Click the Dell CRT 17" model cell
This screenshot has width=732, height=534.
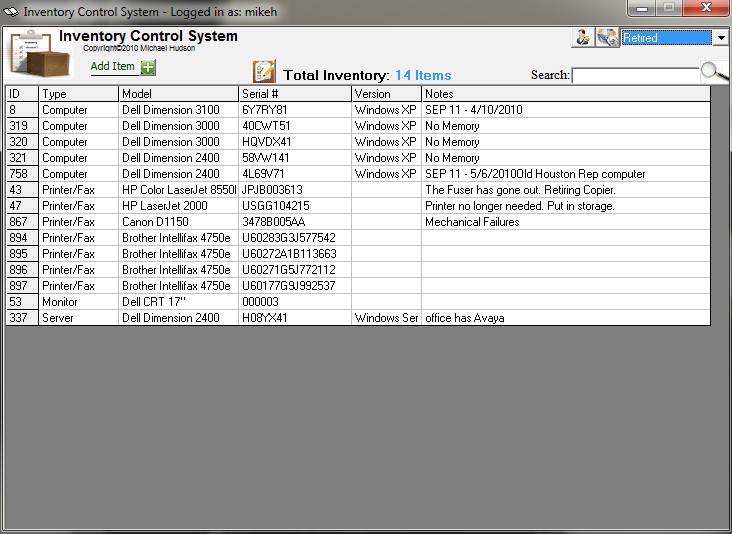[179, 302]
